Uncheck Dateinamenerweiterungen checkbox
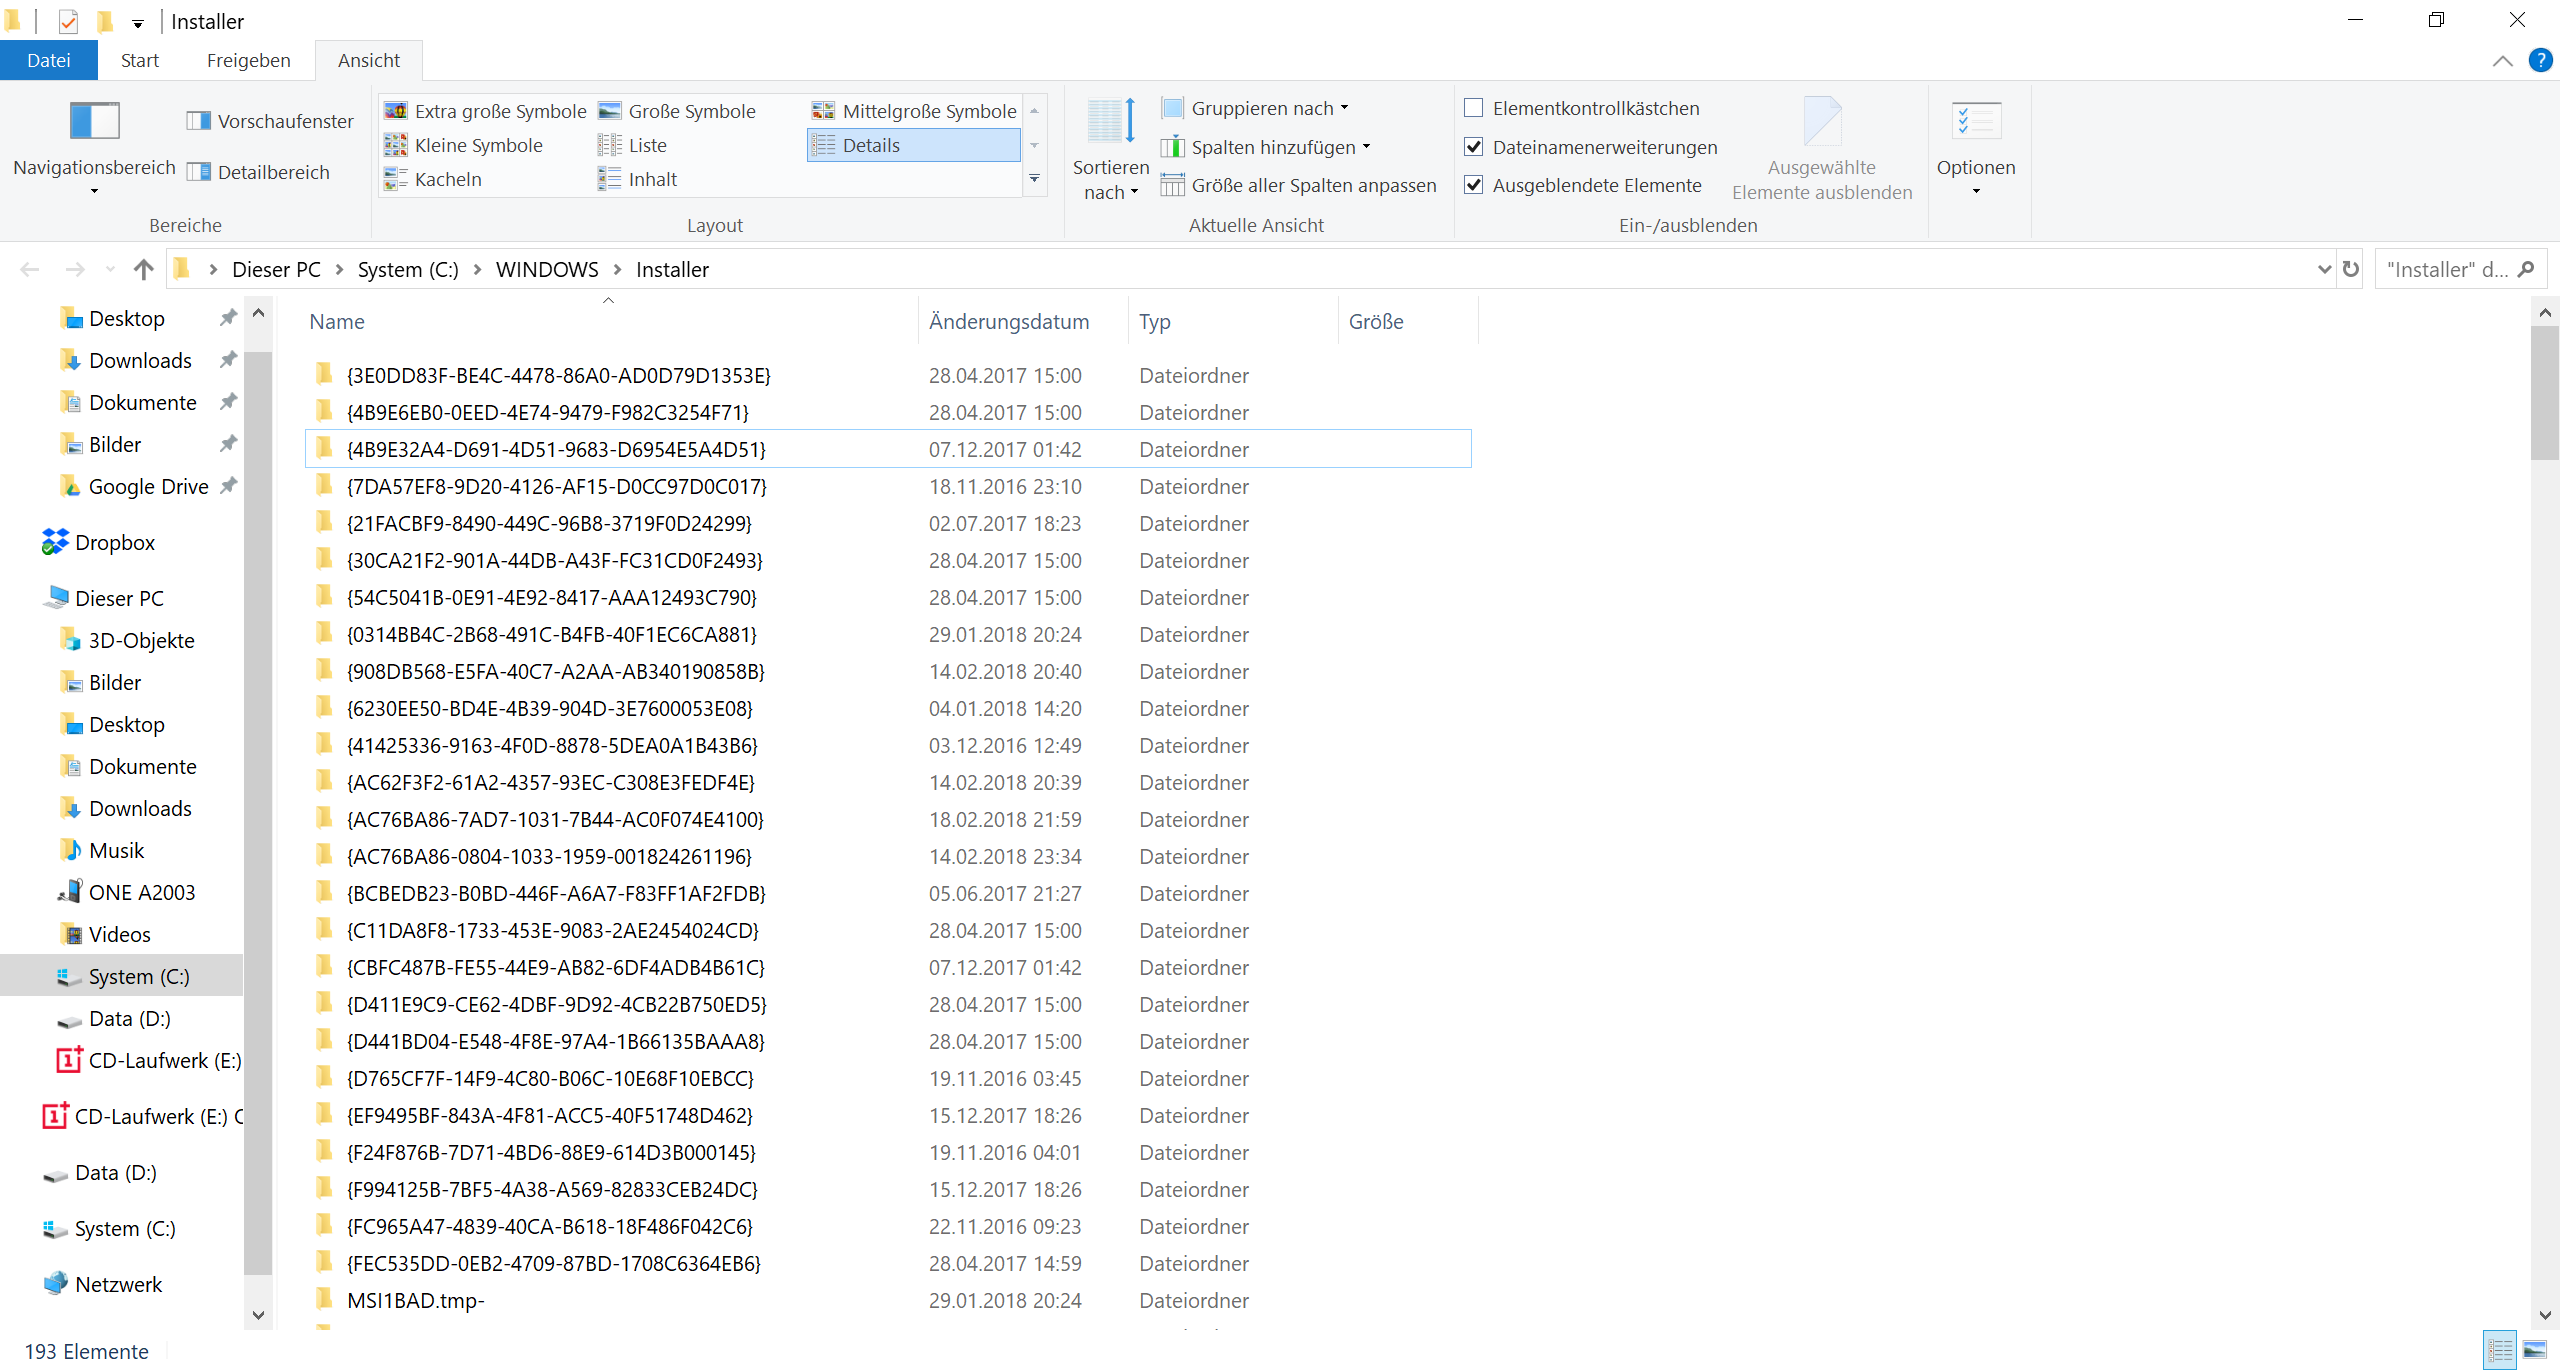 (1473, 147)
